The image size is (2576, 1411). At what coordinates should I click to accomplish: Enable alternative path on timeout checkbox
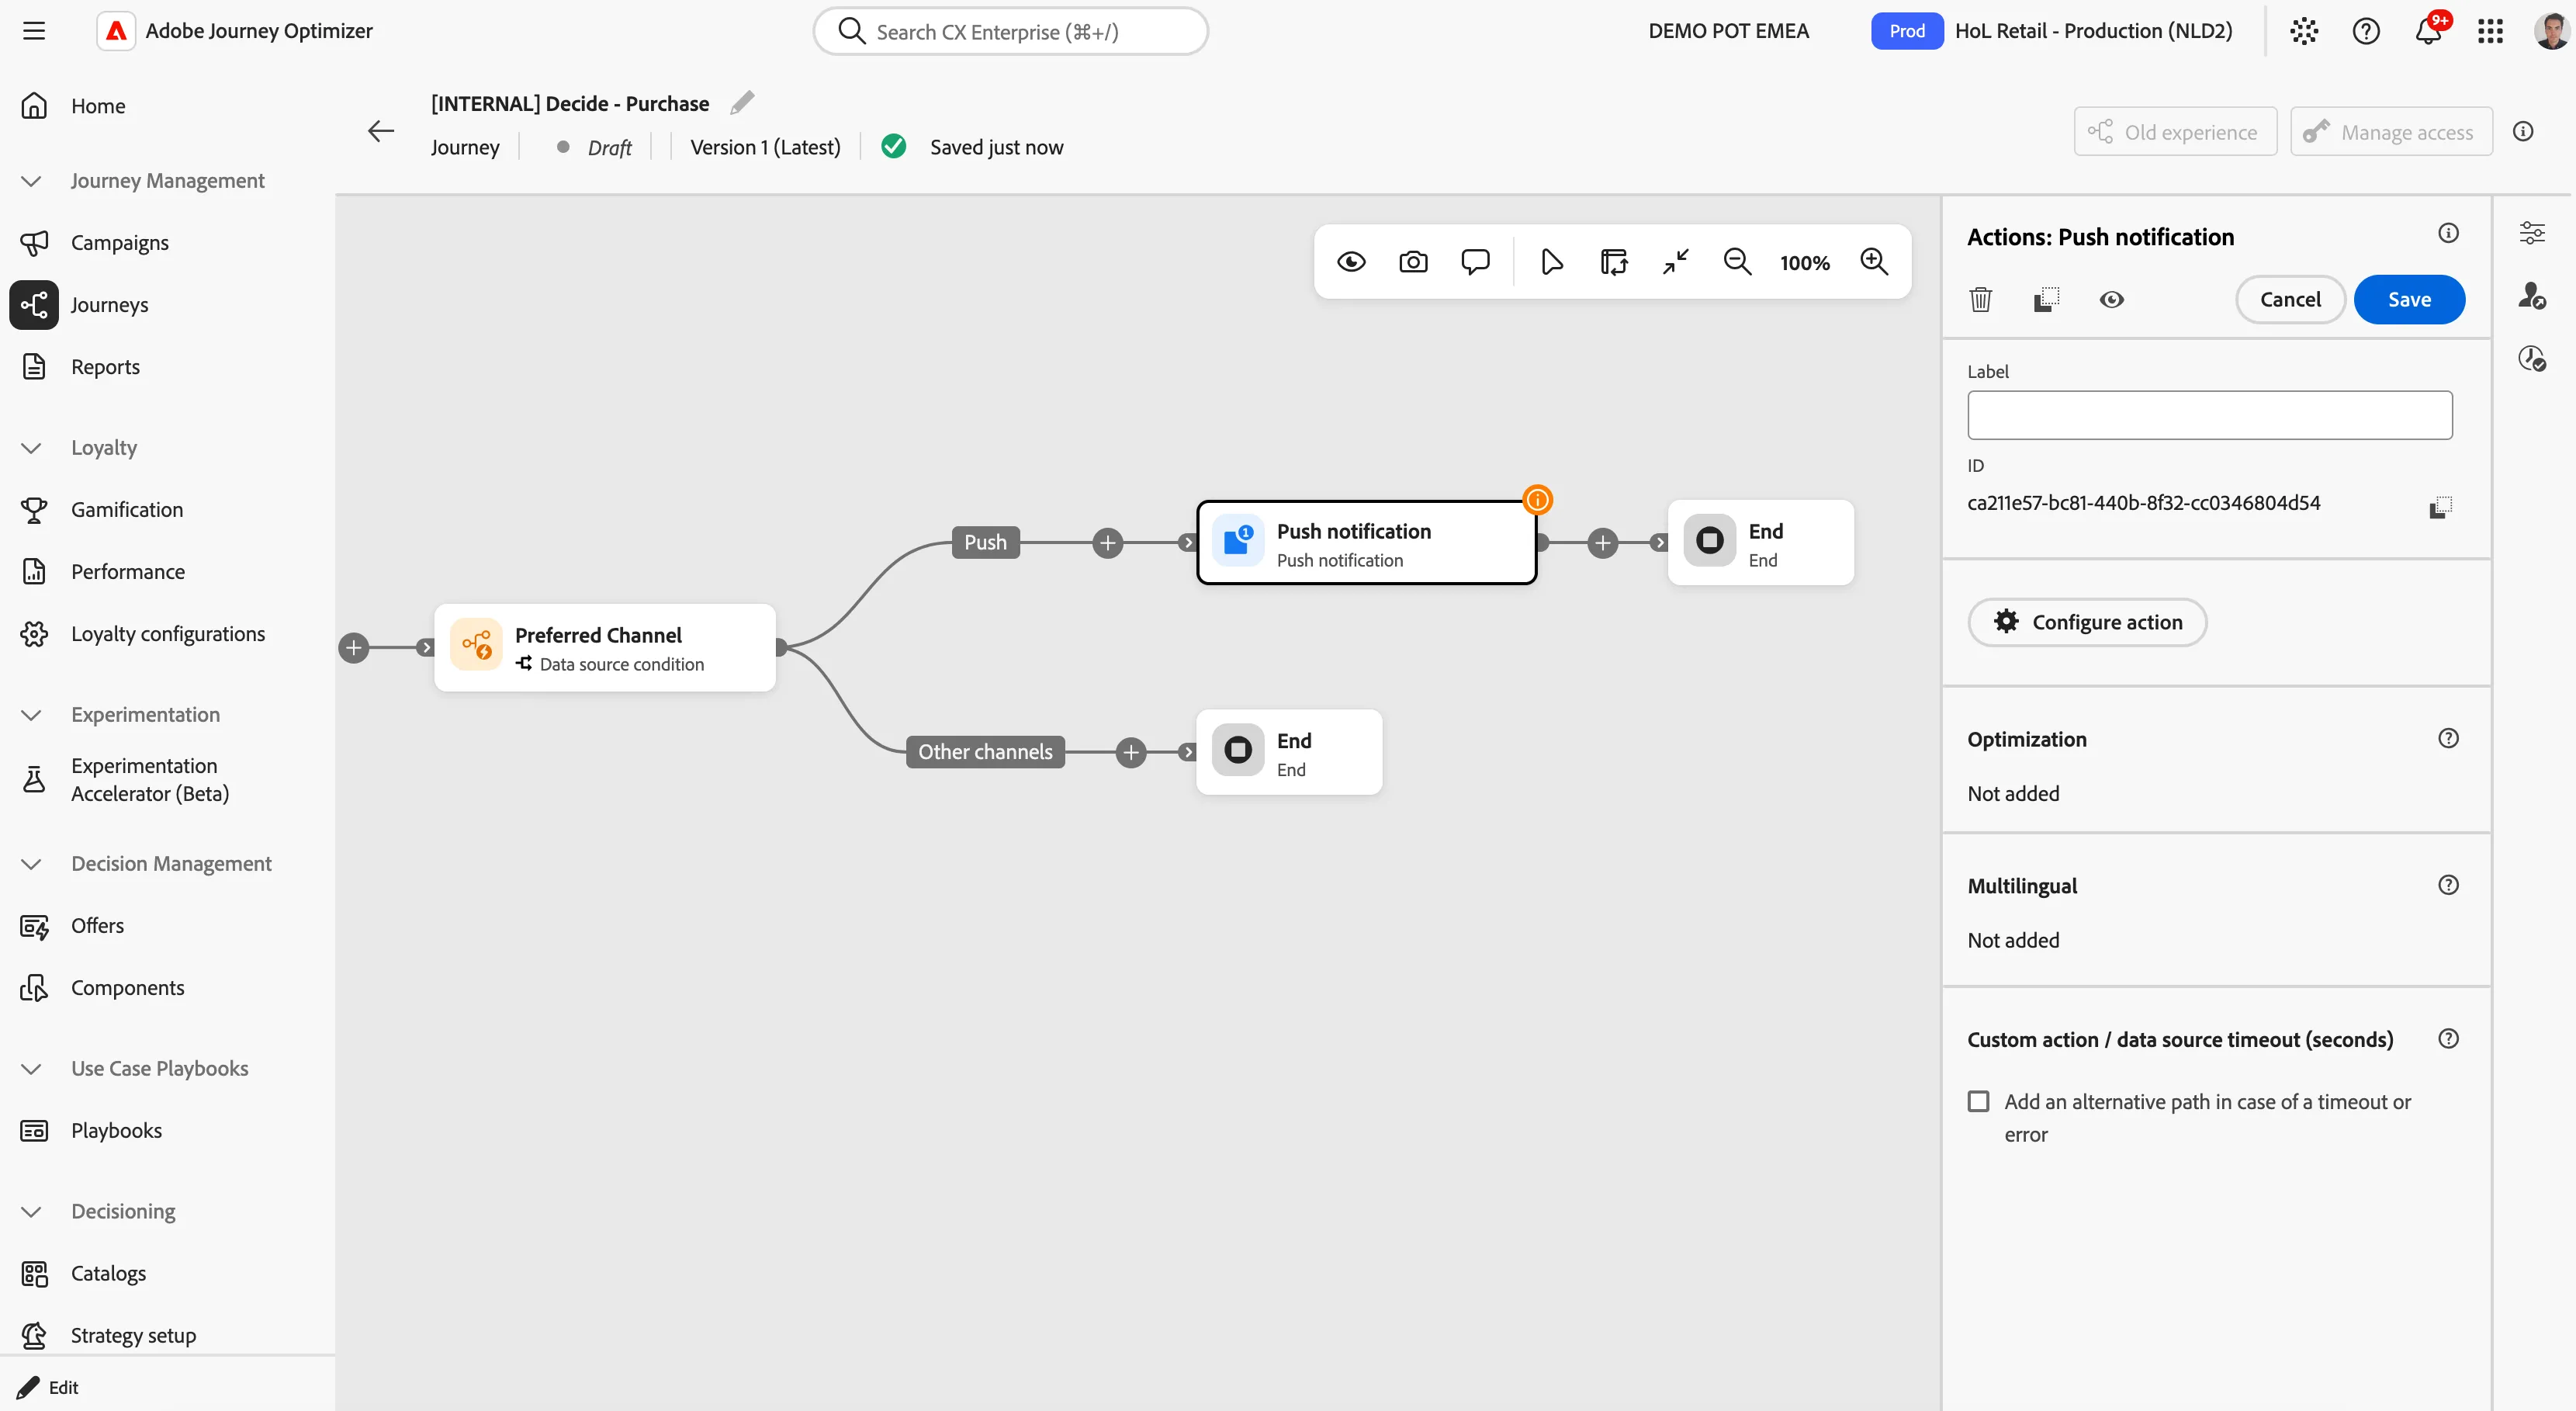(x=1978, y=1101)
